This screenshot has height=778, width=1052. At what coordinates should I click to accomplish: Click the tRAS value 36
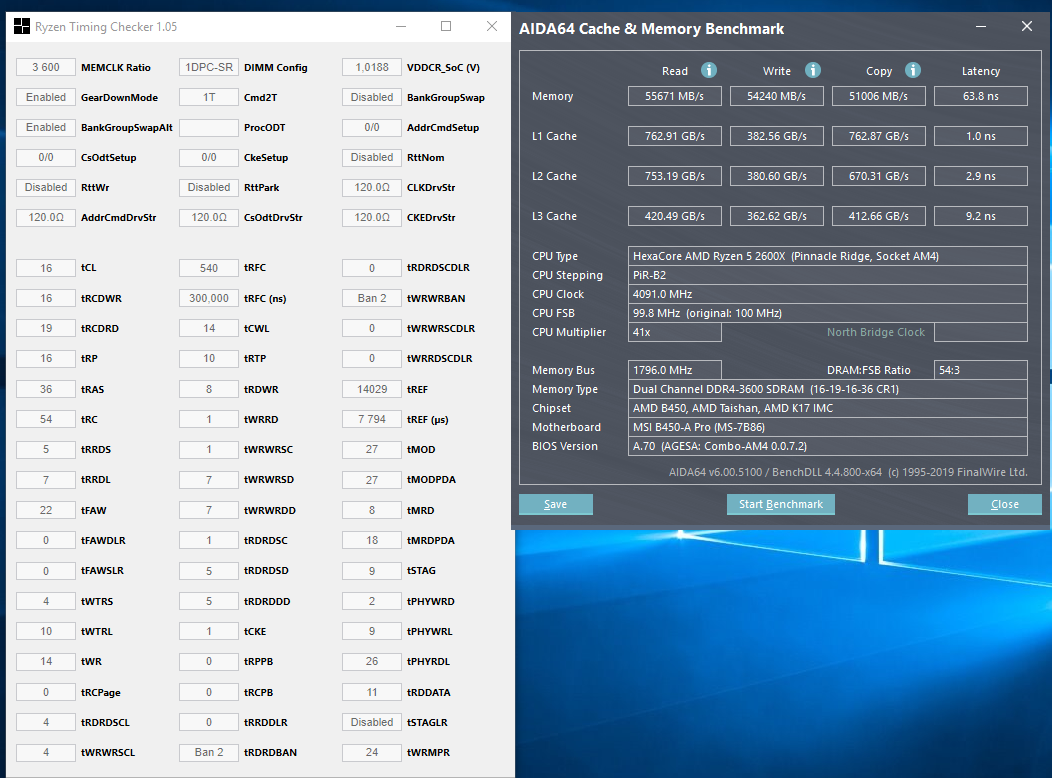click(x=46, y=389)
